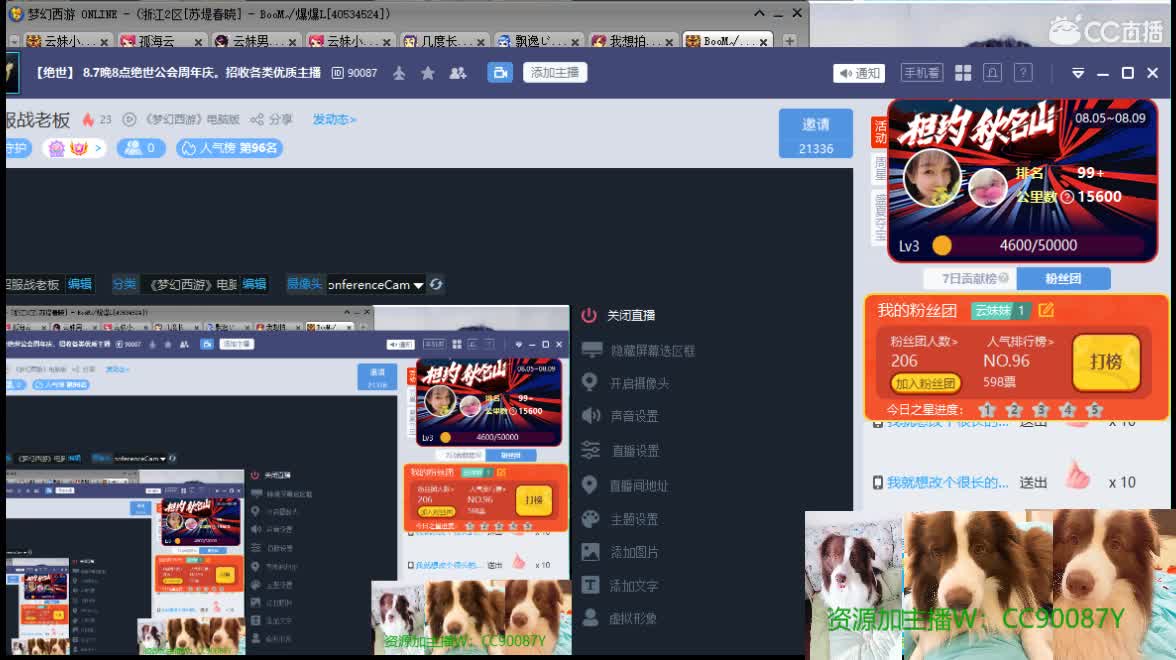Collapse the game window with the caret
This screenshot has height=660, width=1176.
759,13
